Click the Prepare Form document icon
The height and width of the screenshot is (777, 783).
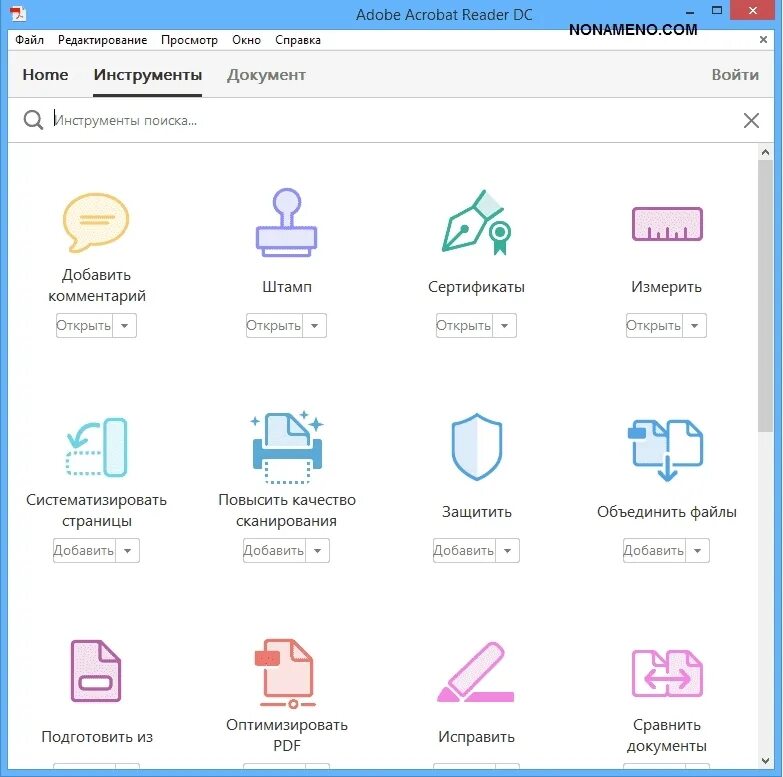coord(96,671)
